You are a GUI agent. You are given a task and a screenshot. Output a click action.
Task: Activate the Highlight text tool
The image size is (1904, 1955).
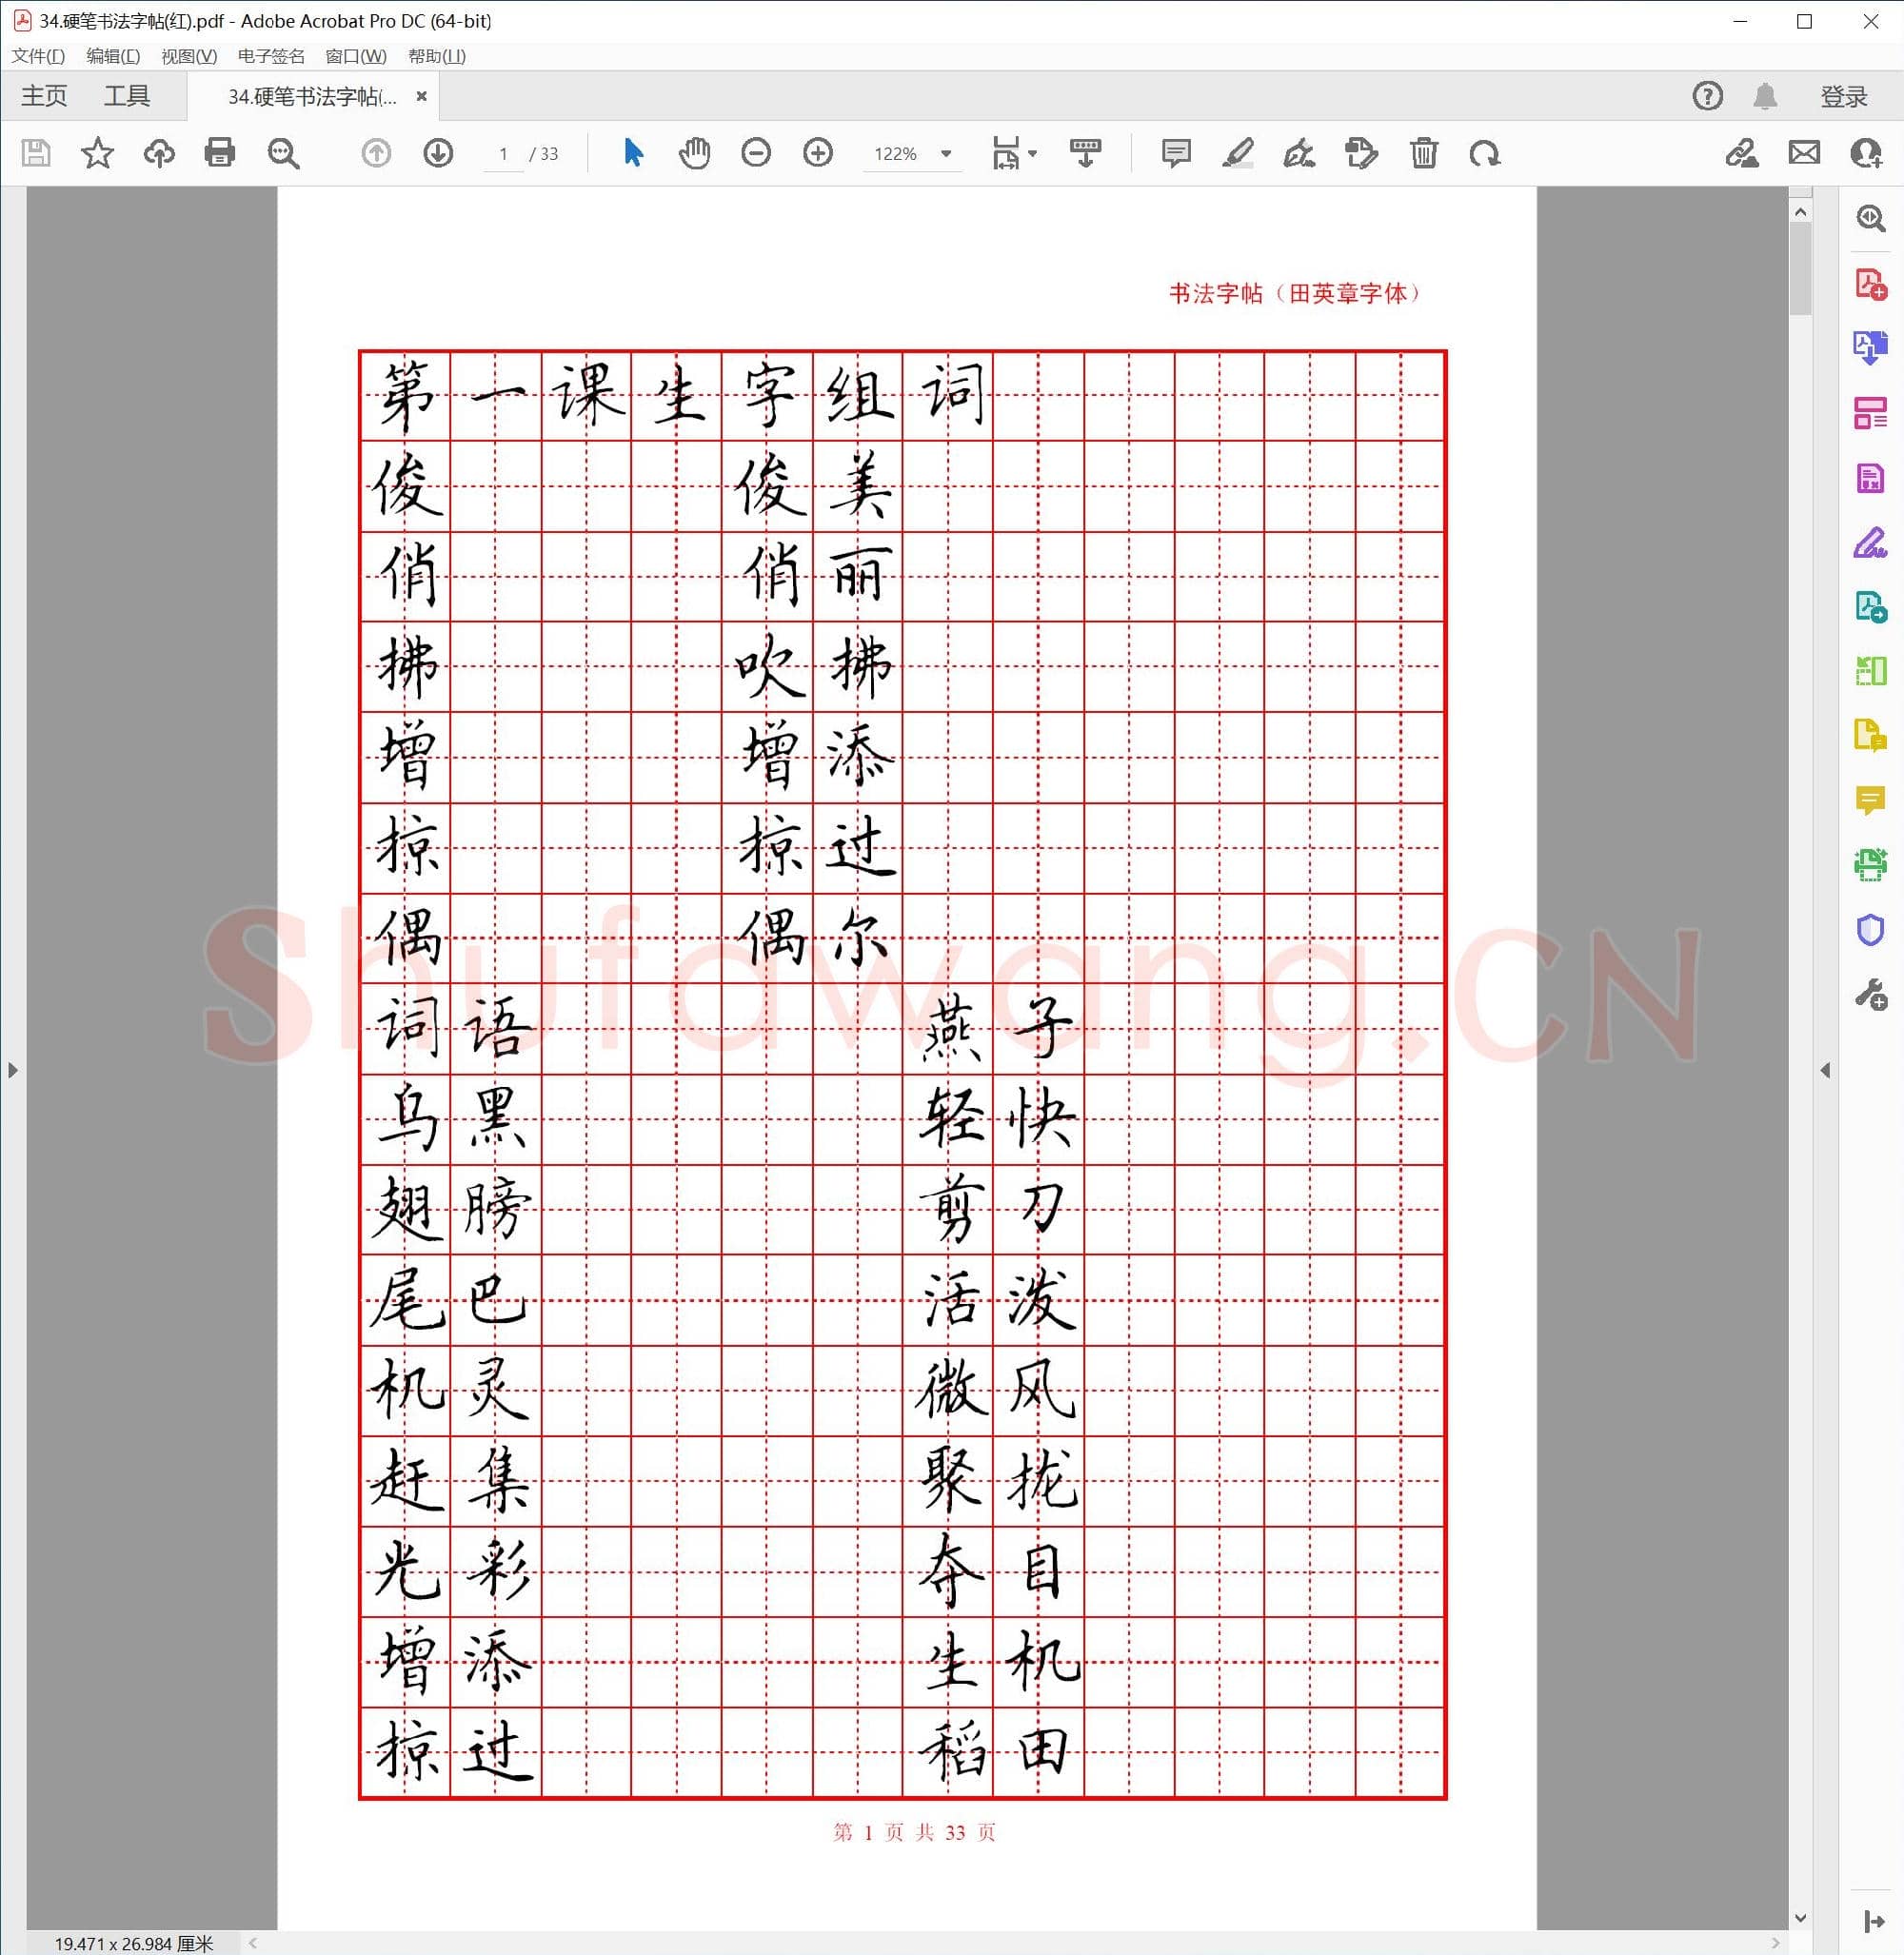pos(1240,154)
